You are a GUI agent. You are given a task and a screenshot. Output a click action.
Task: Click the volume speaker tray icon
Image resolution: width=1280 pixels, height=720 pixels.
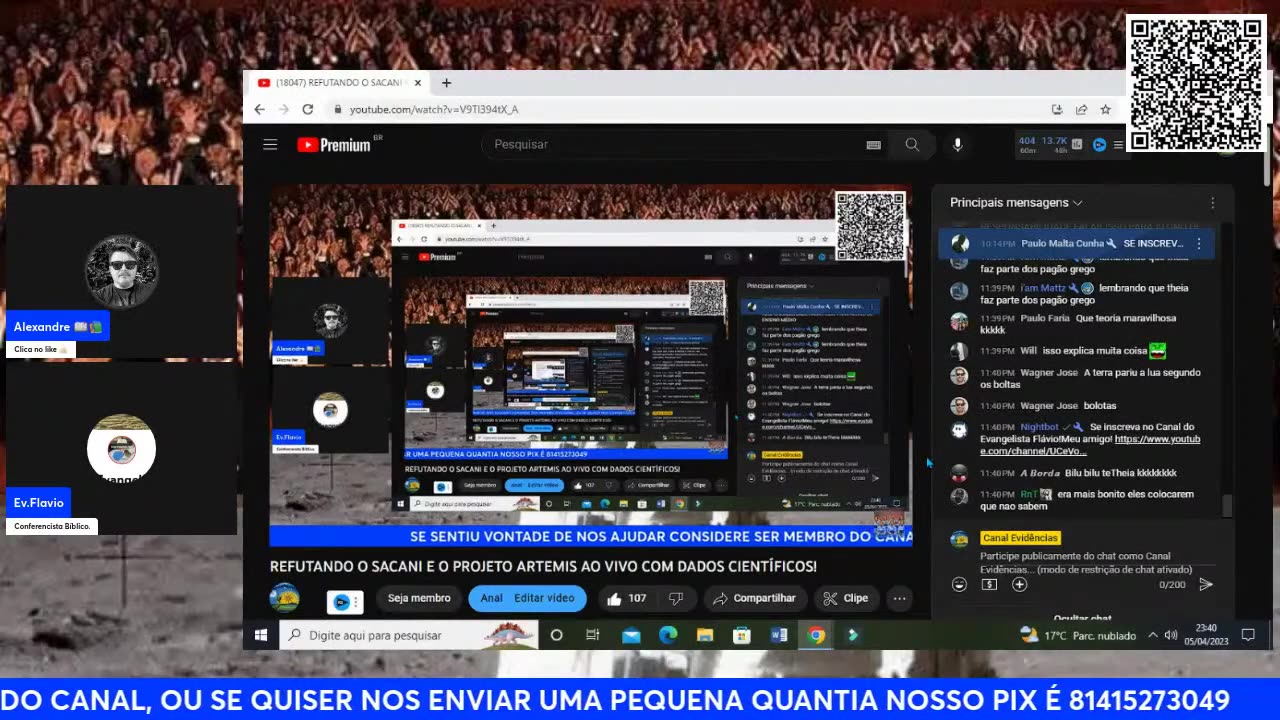[x=1171, y=635]
